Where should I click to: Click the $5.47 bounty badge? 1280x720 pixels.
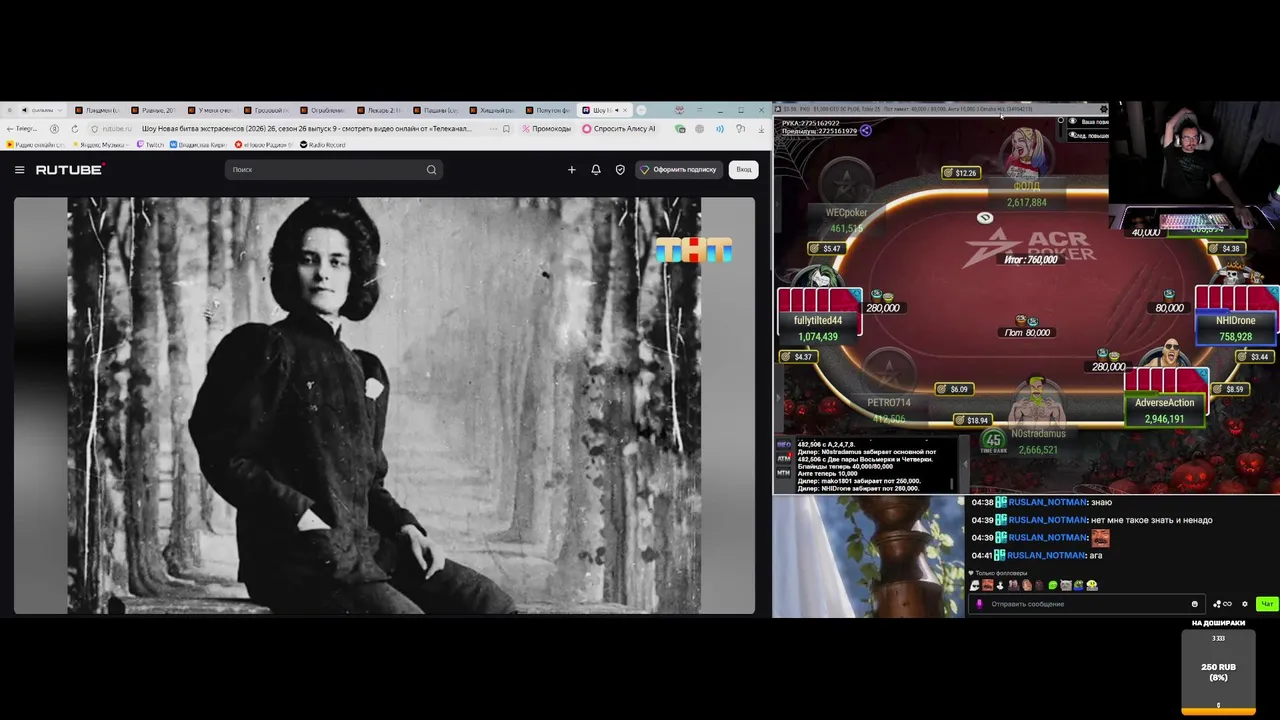point(826,248)
